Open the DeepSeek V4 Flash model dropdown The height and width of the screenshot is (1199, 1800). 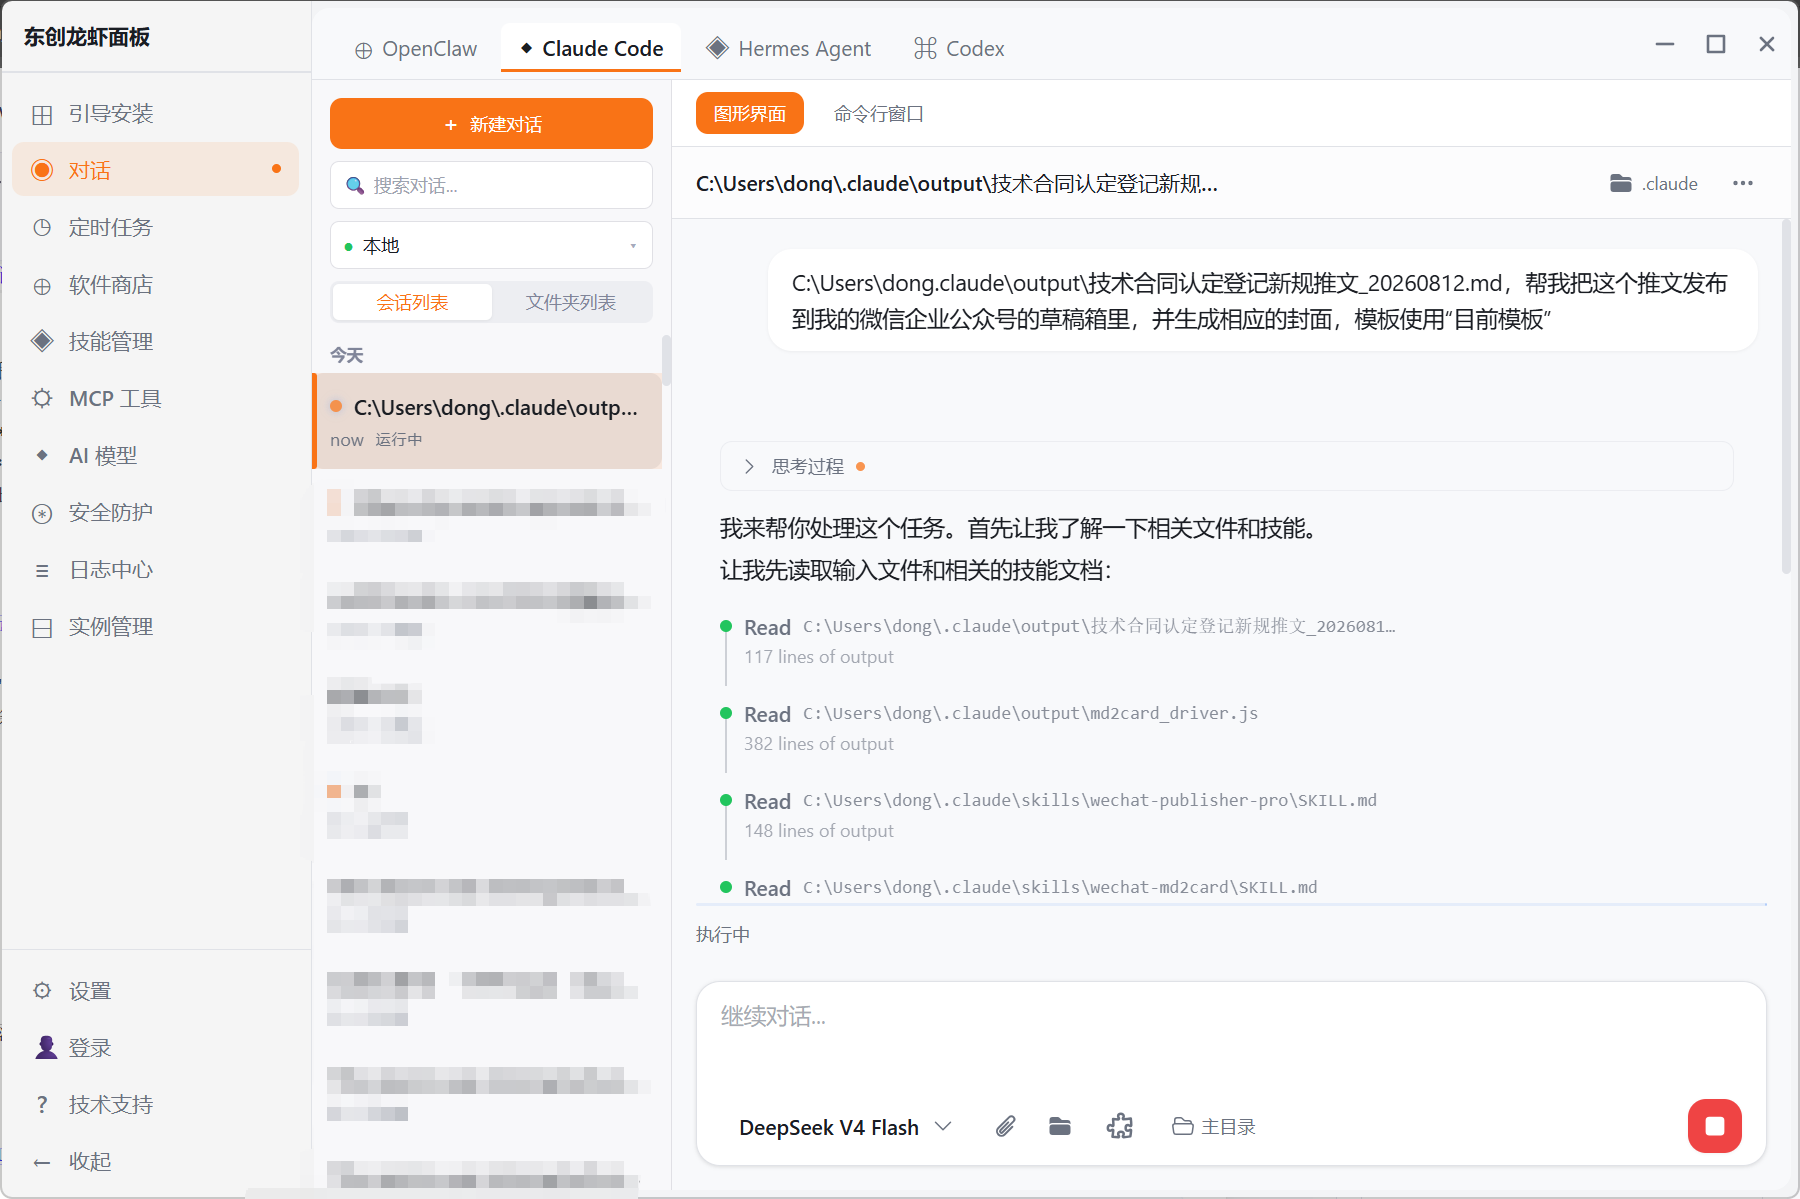point(845,1127)
